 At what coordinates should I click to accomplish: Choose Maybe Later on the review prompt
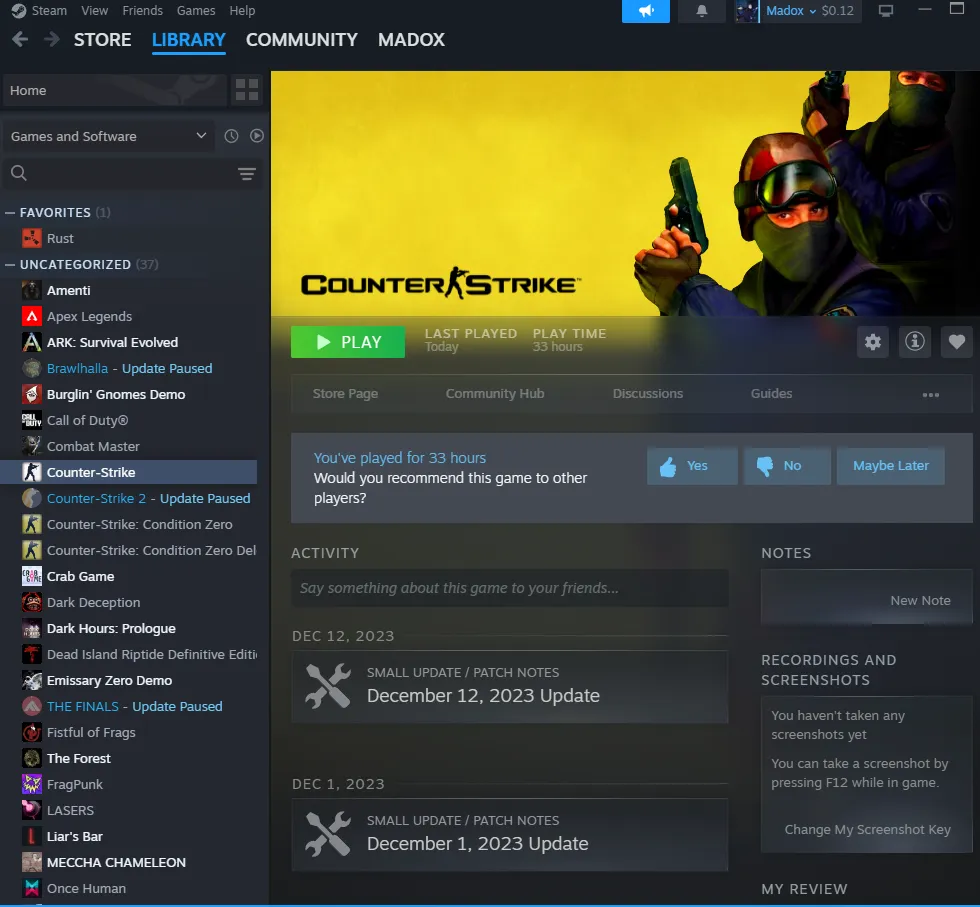(891, 466)
